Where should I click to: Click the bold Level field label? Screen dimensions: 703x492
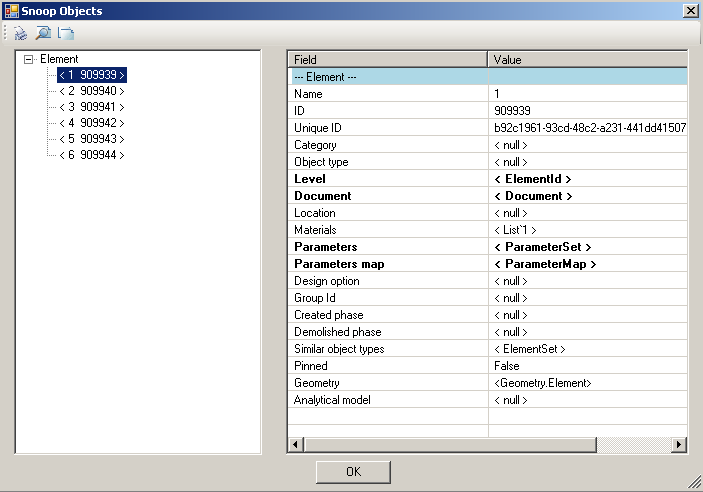coord(310,179)
